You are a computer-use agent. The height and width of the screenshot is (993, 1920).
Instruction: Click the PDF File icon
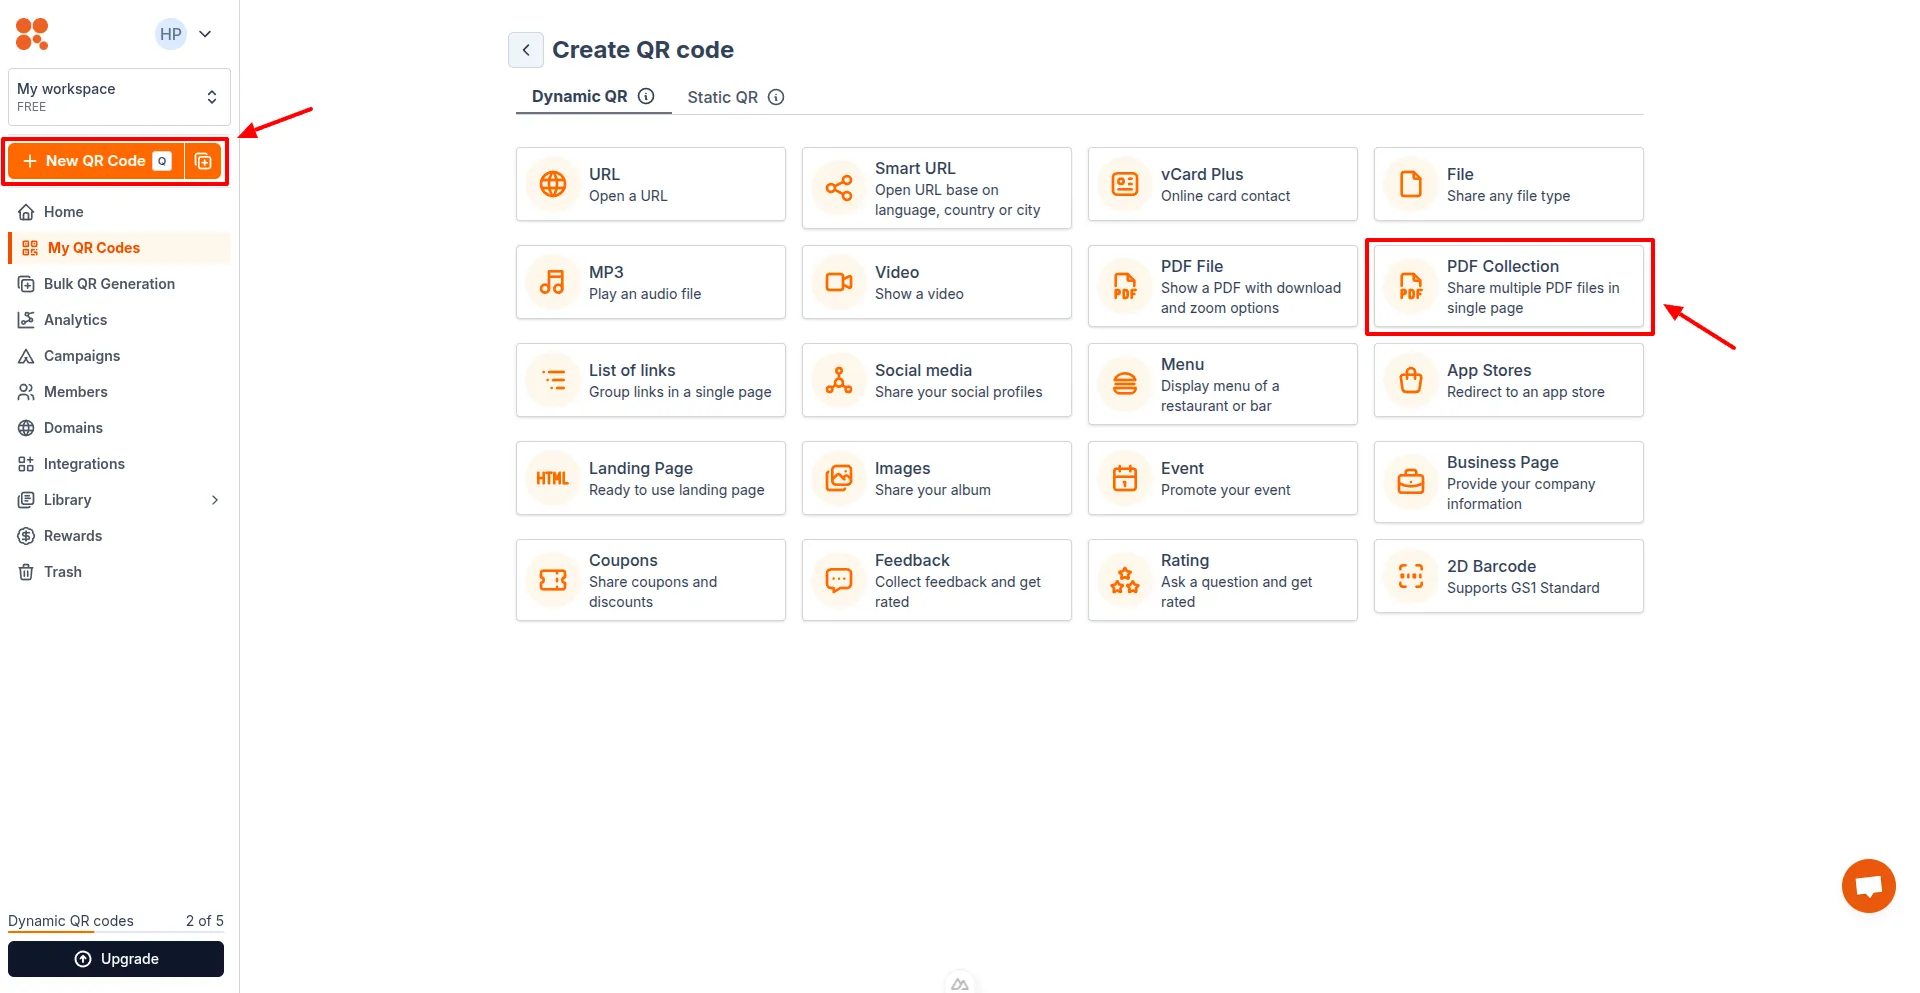click(x=1125, y=286)
